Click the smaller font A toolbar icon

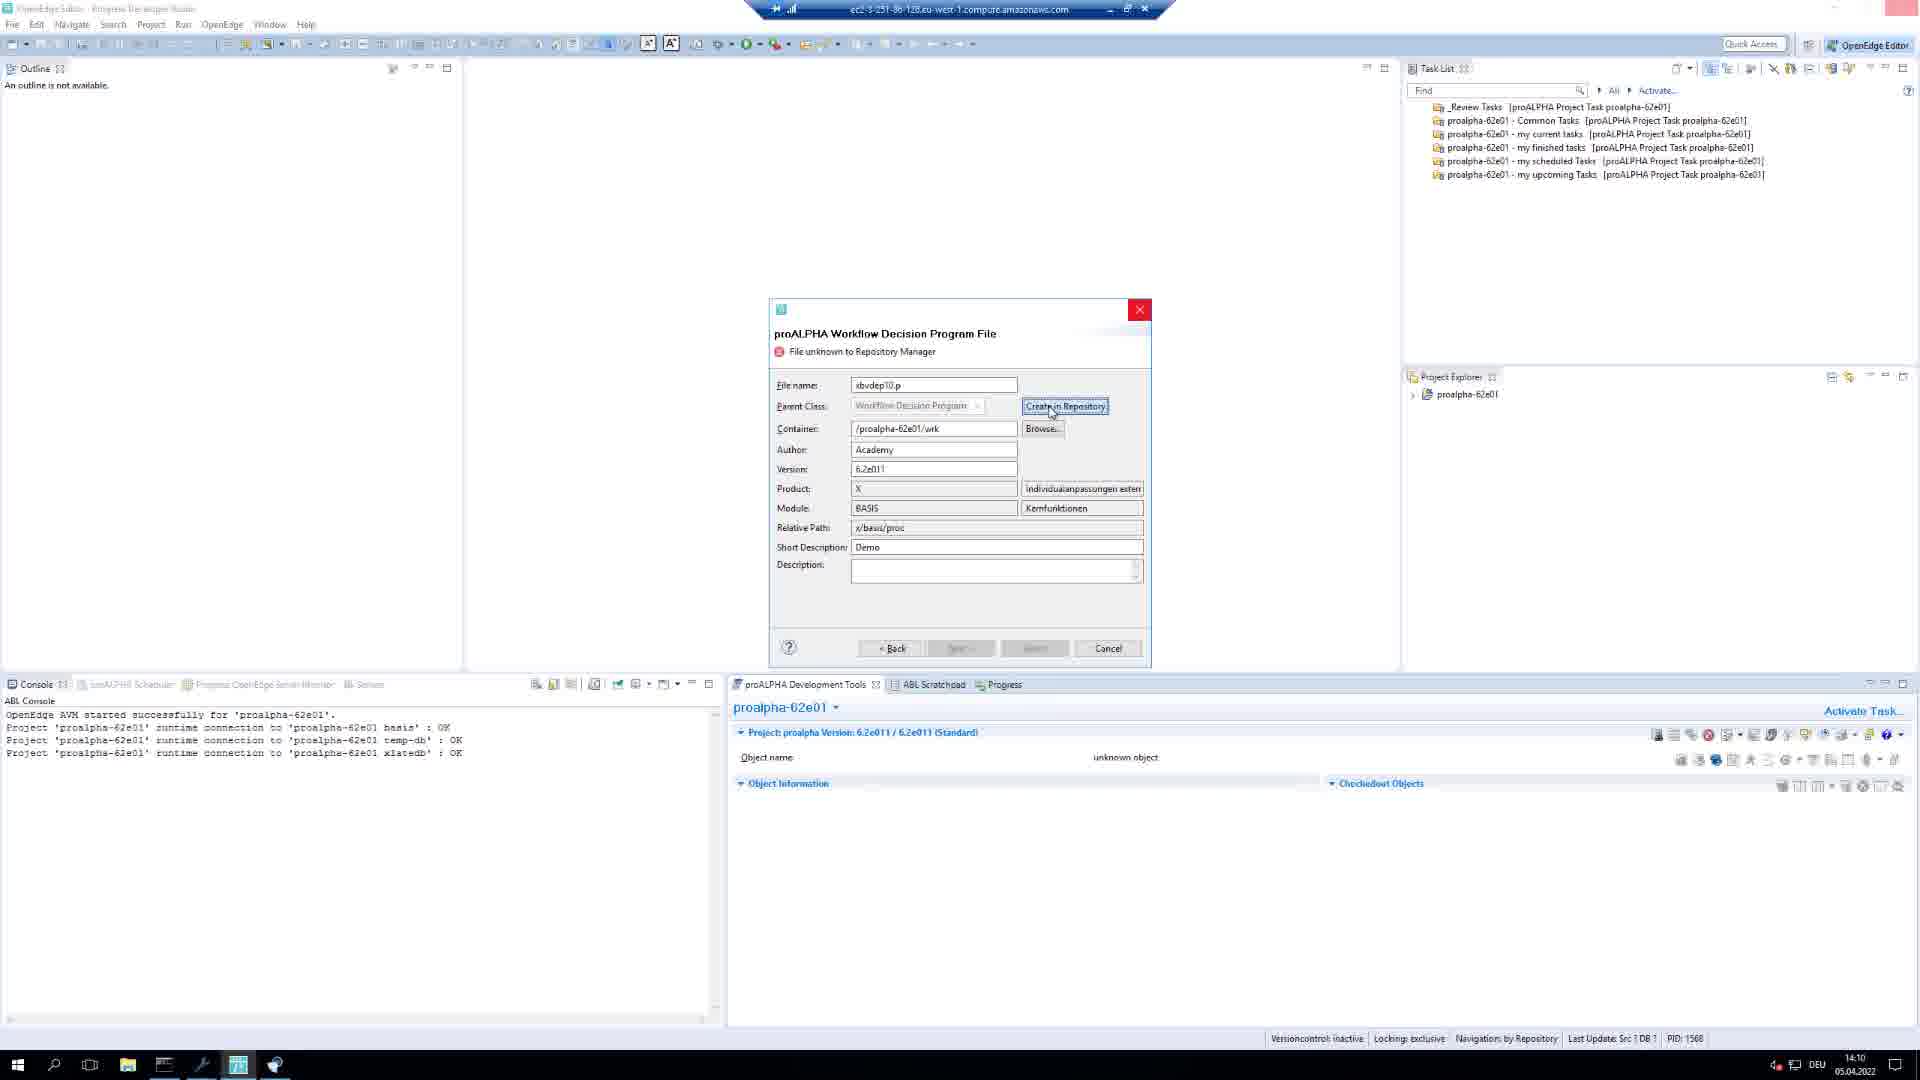(x=648, y=44)
